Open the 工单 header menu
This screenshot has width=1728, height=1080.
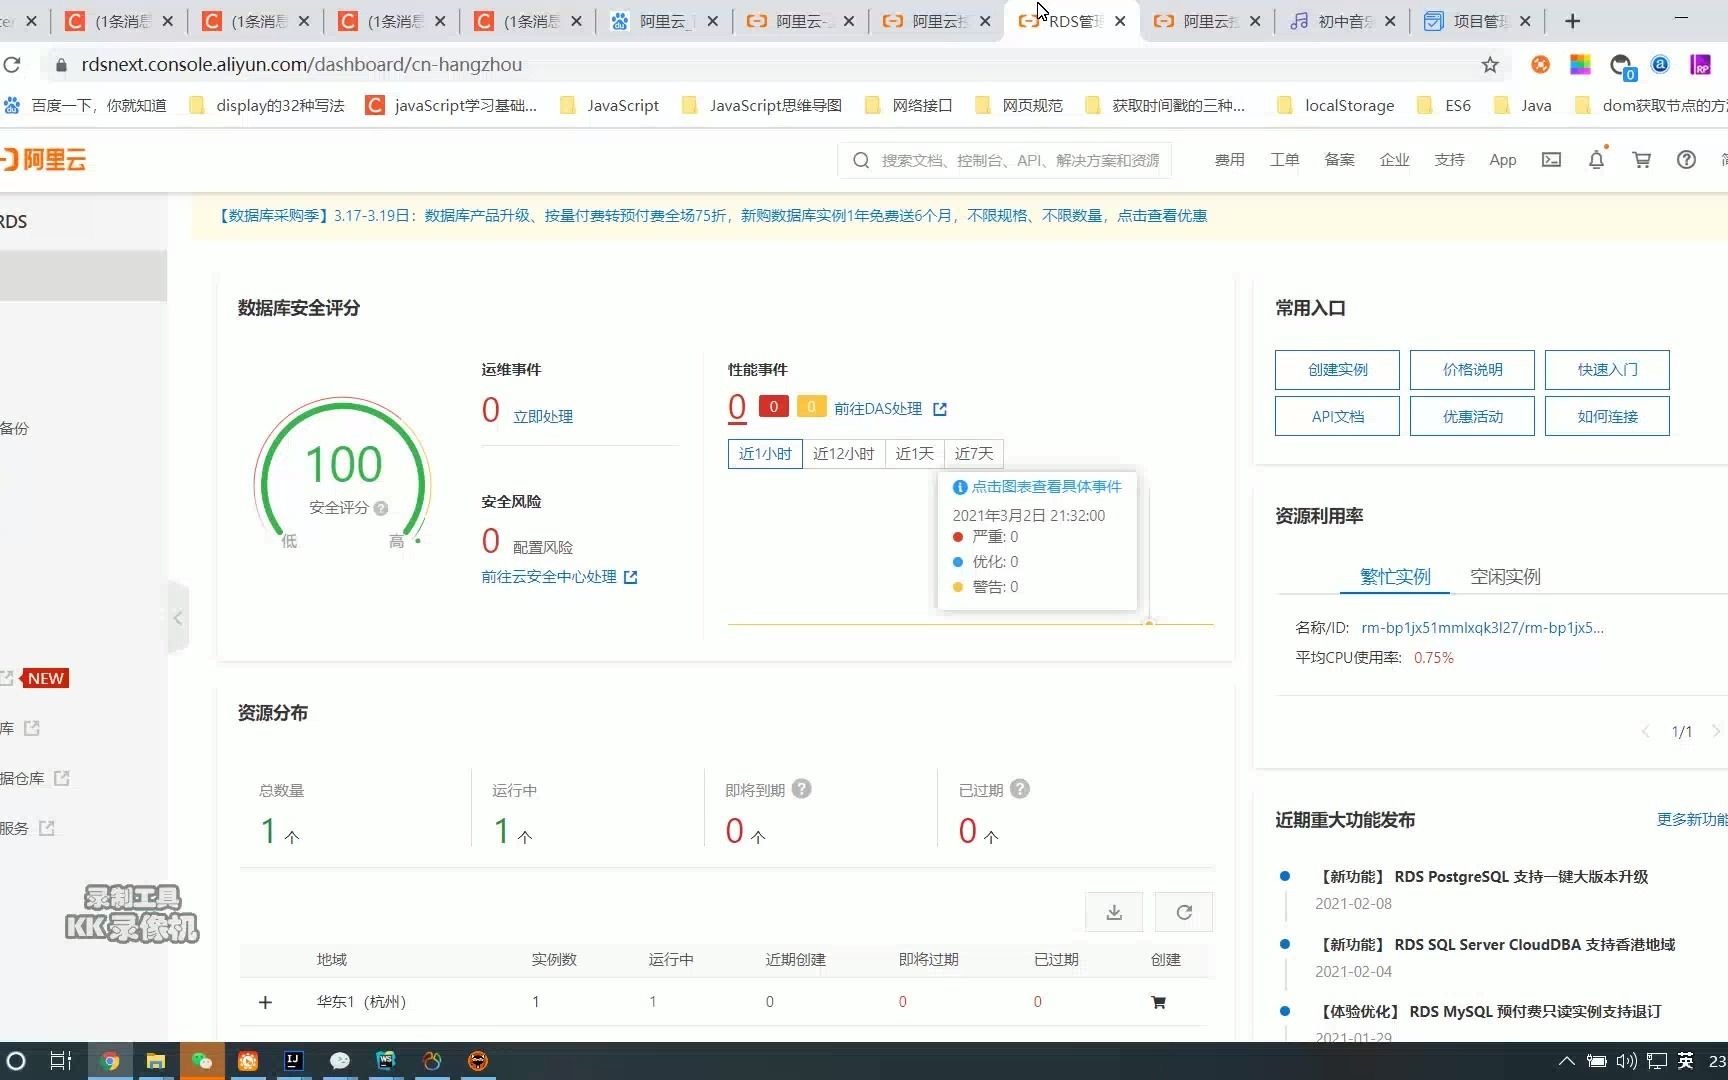coord(1284,160)
